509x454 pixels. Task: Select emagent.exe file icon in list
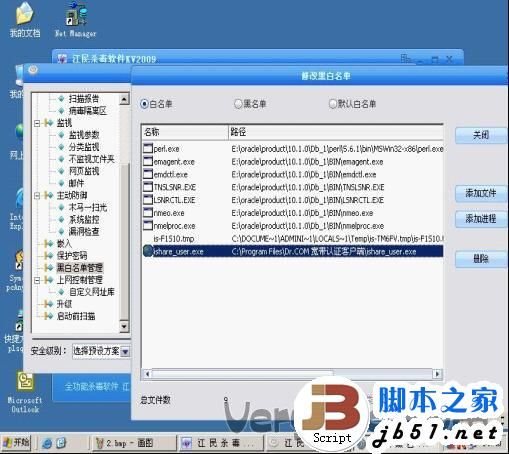coord(148,161)
